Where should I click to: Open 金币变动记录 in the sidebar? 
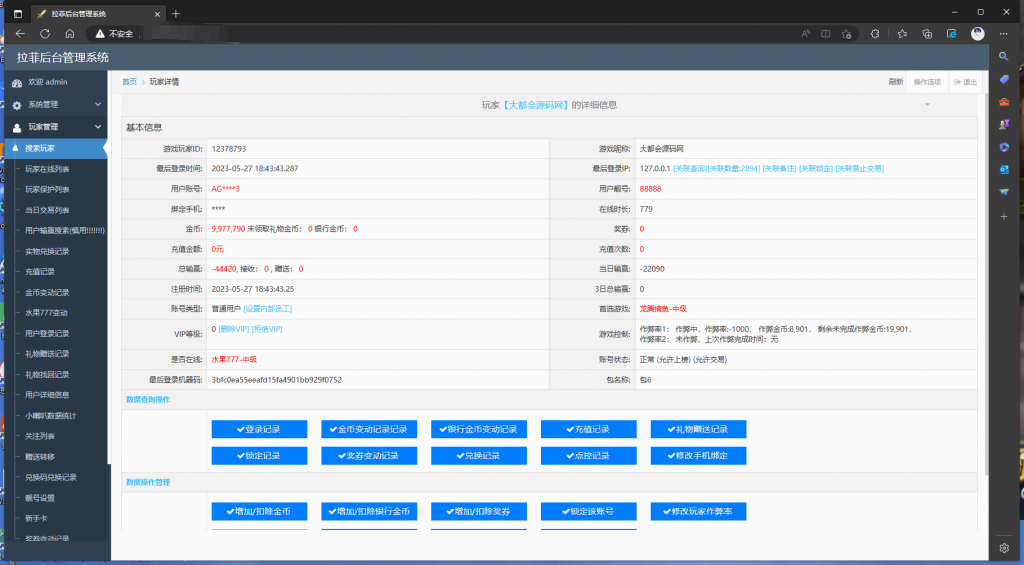coord(47,293)
